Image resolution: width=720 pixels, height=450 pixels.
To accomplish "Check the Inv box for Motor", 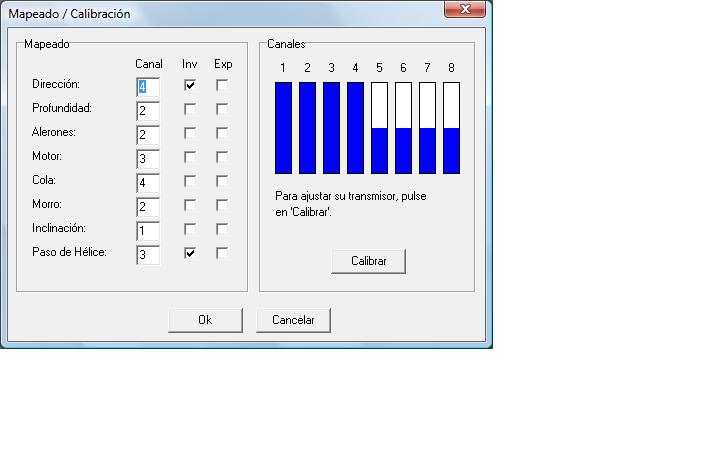I will [190, 157].
